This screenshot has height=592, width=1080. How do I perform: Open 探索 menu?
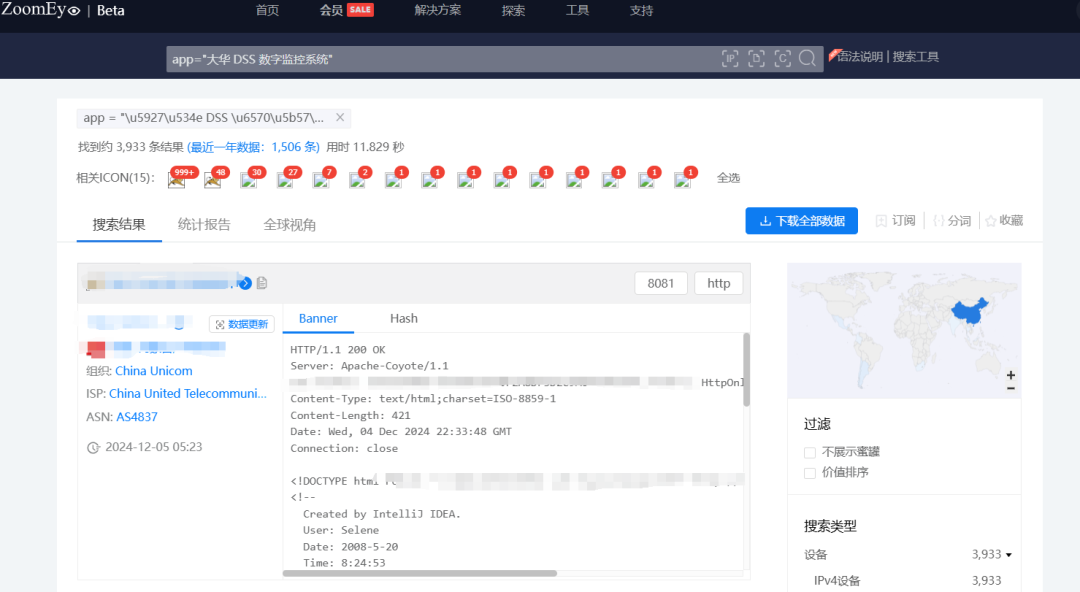(513, 10)
